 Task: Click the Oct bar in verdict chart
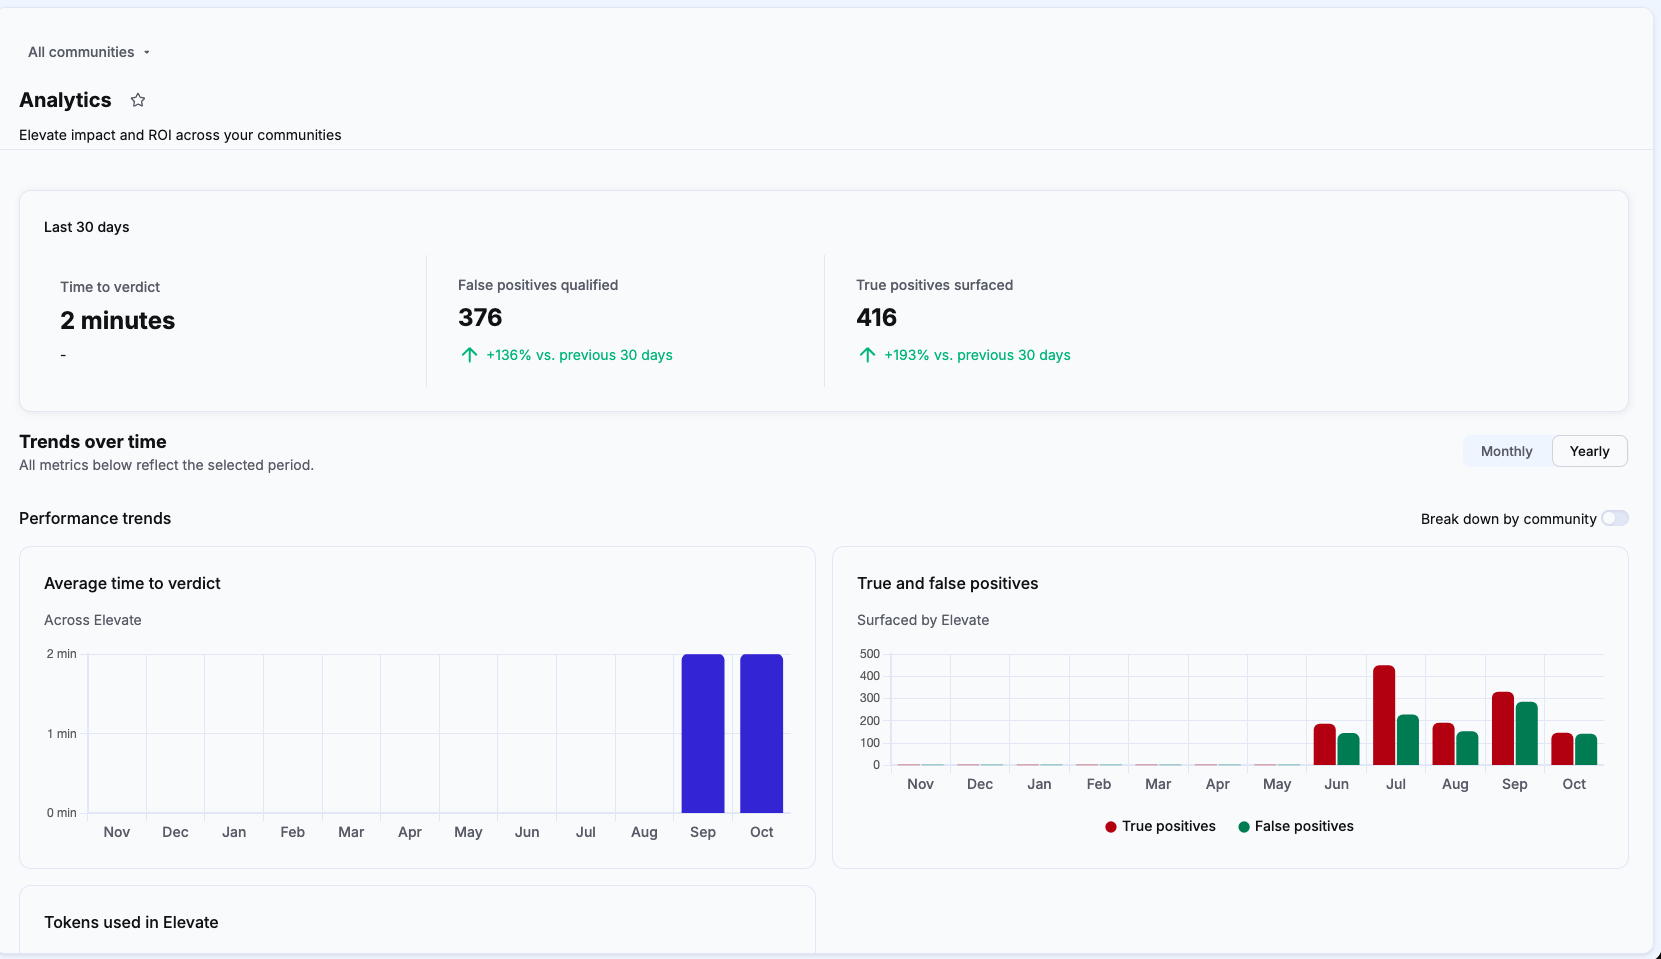pos(761,733)
